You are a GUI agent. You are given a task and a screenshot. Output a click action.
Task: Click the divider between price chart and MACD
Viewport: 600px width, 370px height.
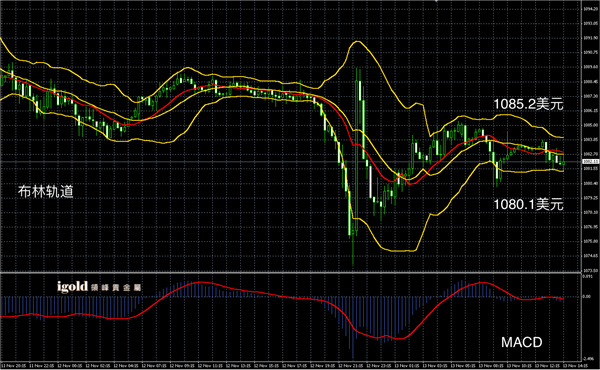[x=291, y=272]
